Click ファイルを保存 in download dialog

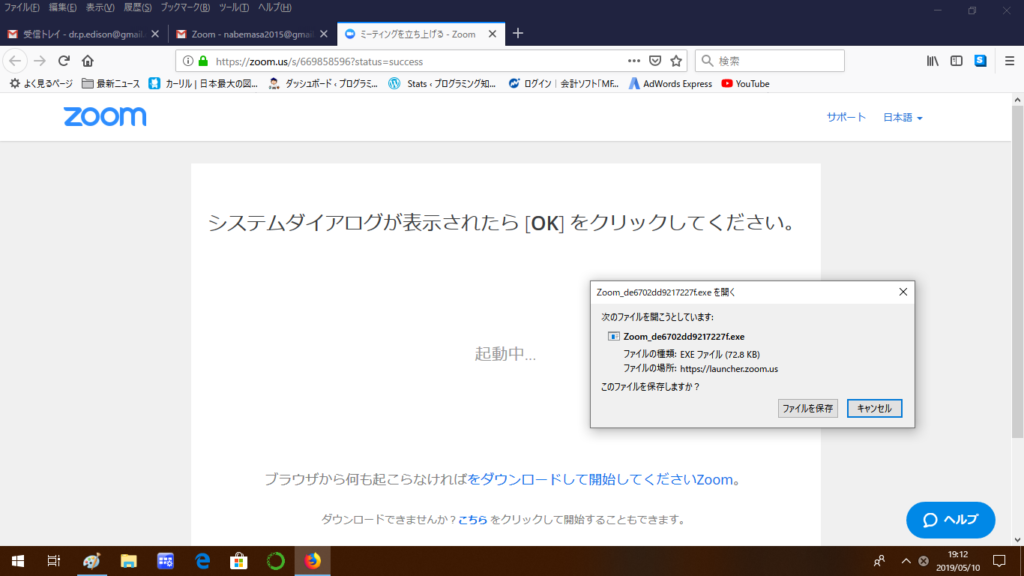[x=808, y=408]
